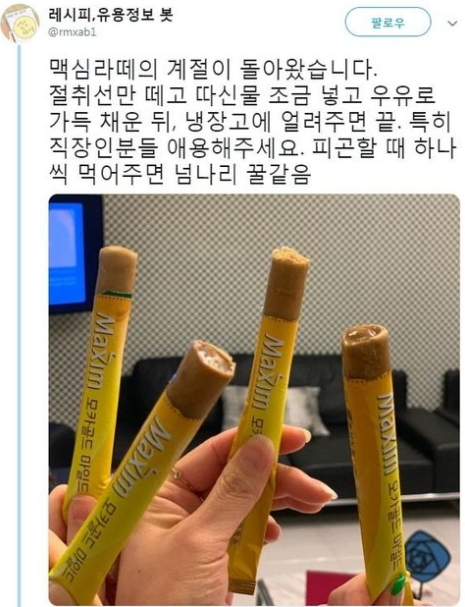Viewport: 465px width, 607px height.
Task: Open the @rmxab1 handle link
Action: tap(72, 33)
